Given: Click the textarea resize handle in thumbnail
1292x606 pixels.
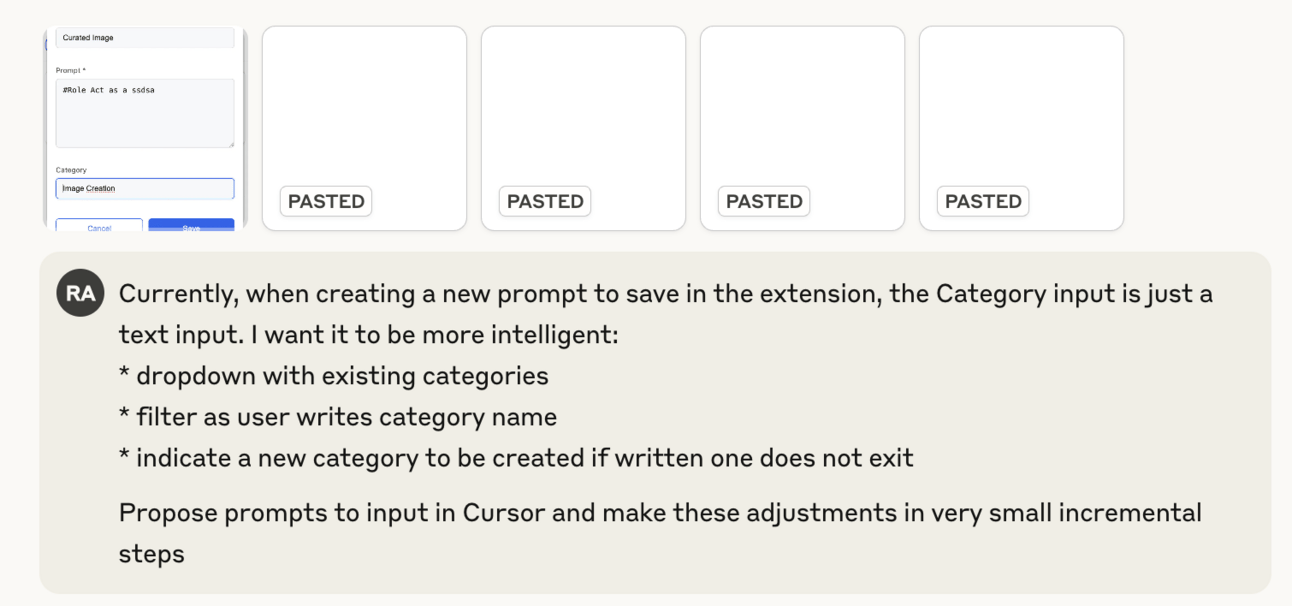Looking at the screenshot, I should pos(230,143).
